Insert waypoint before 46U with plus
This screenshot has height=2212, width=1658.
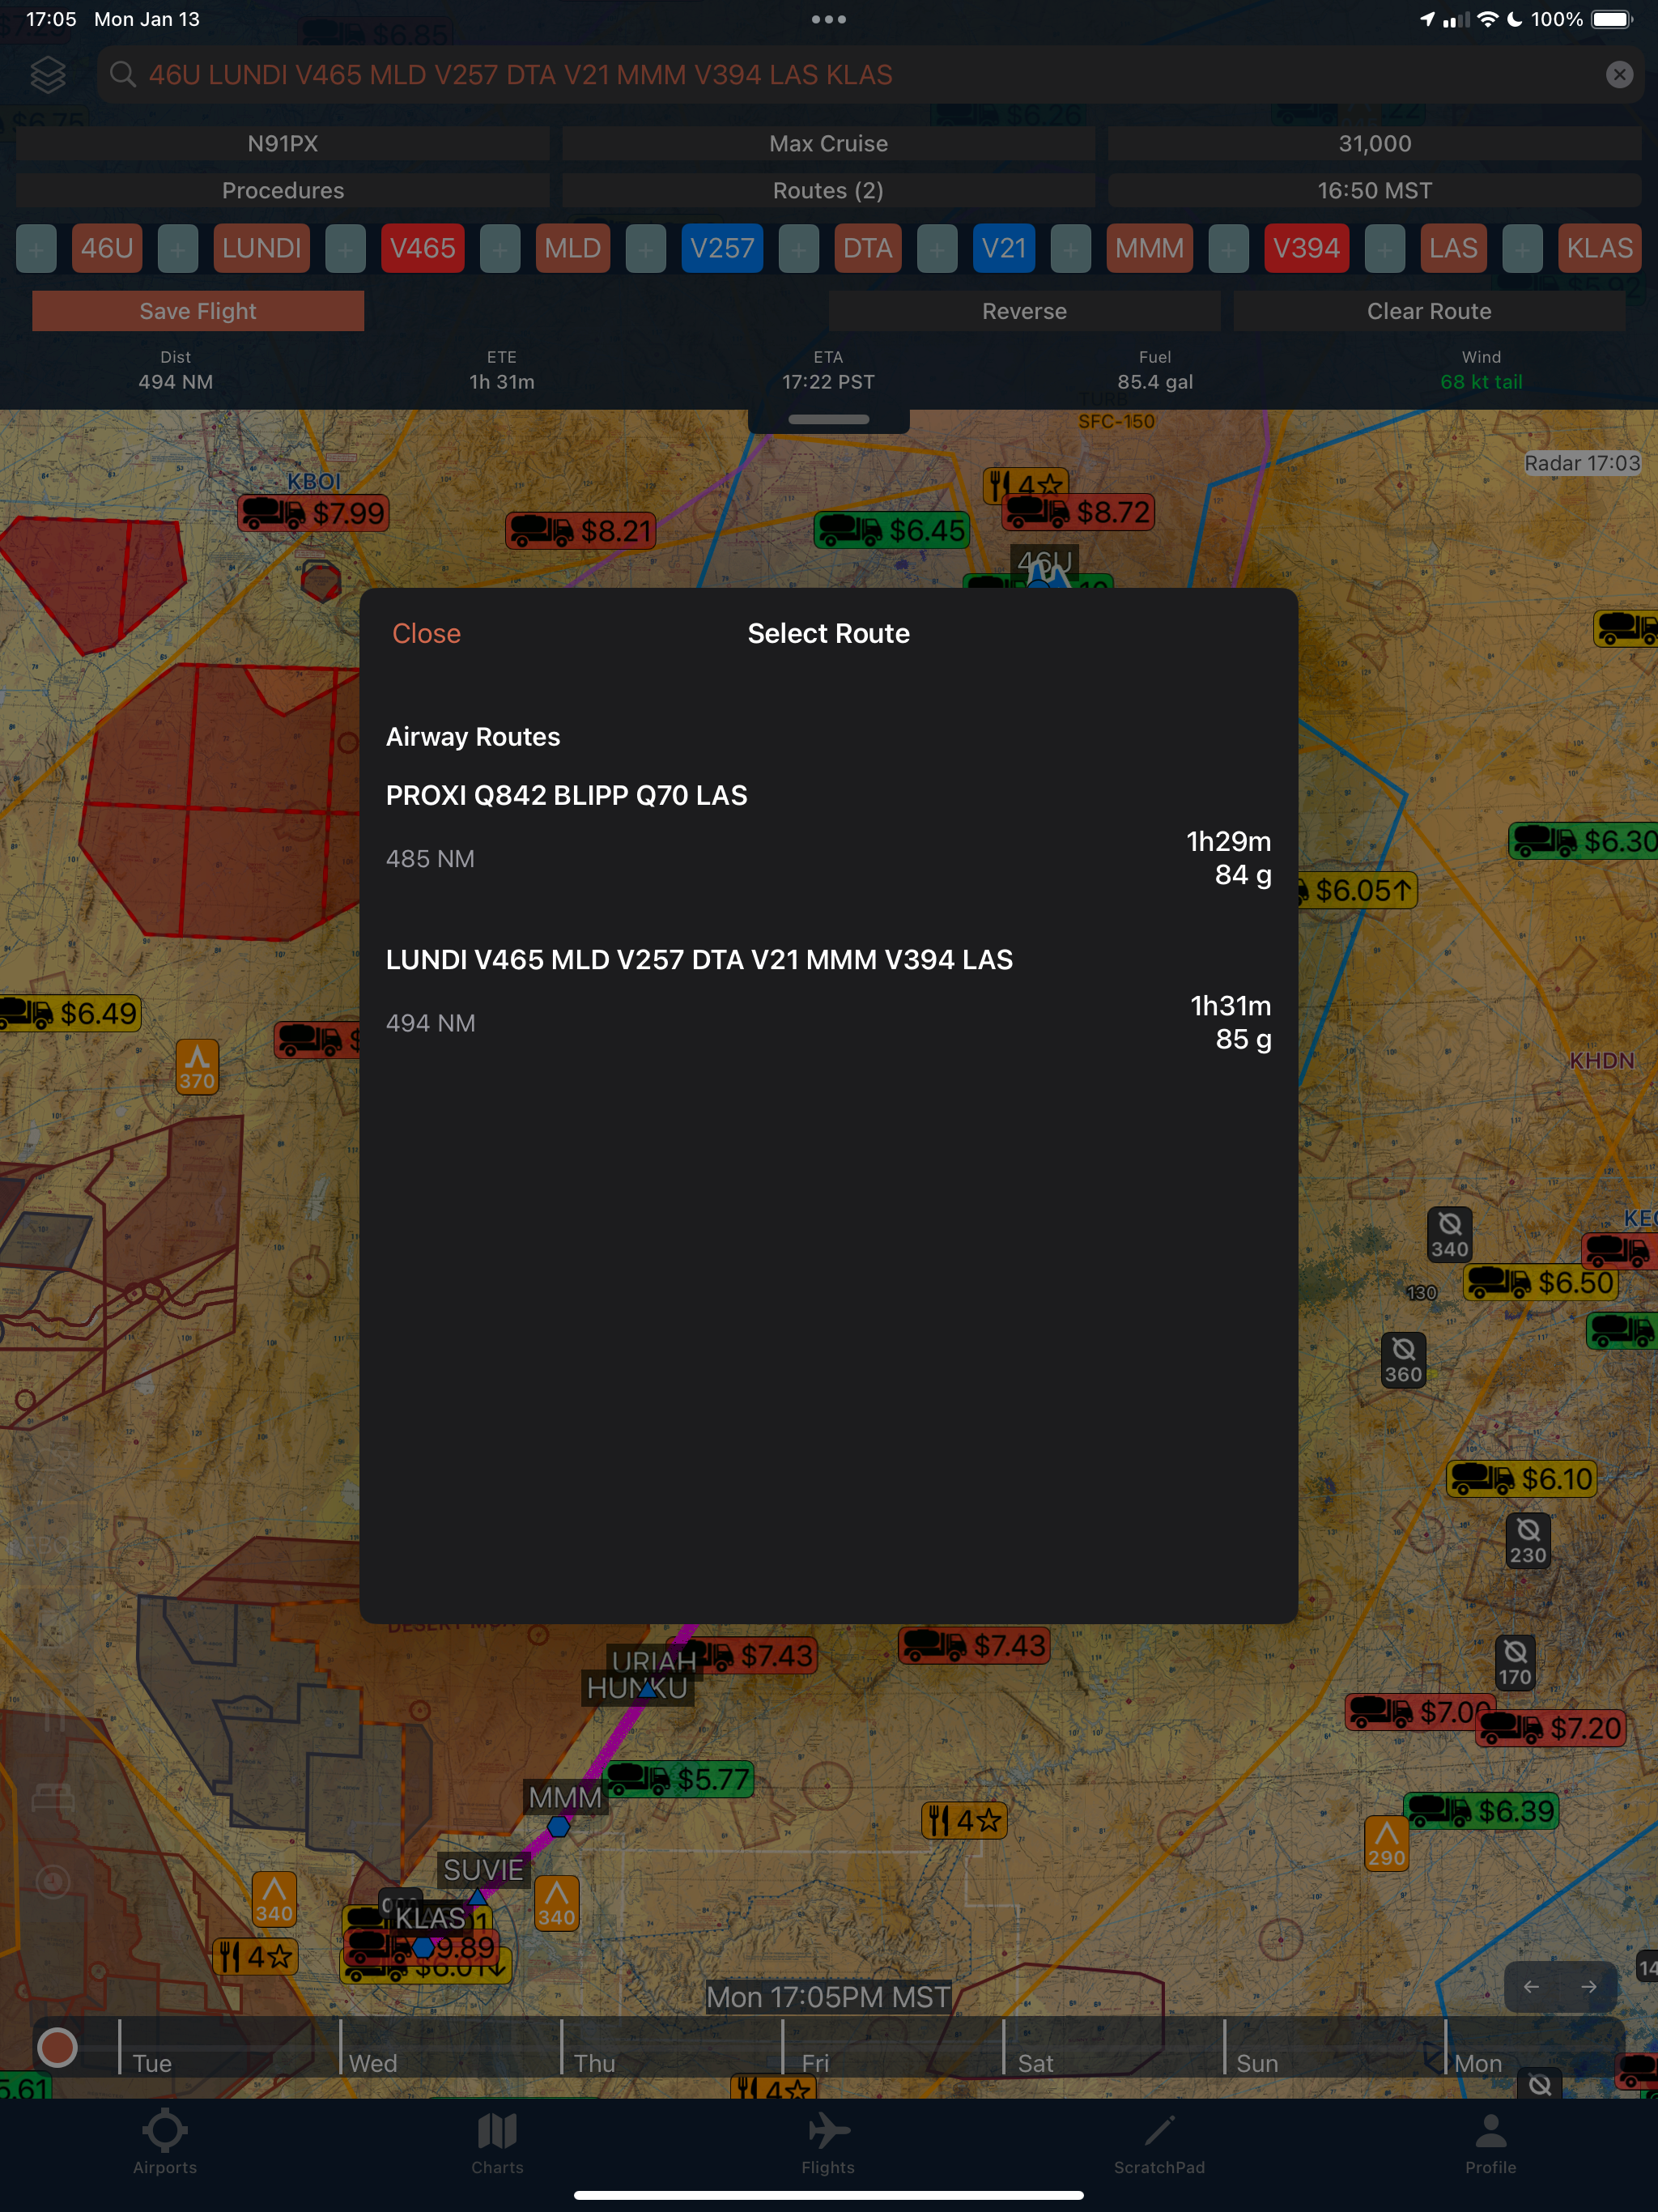coord(36,249)
